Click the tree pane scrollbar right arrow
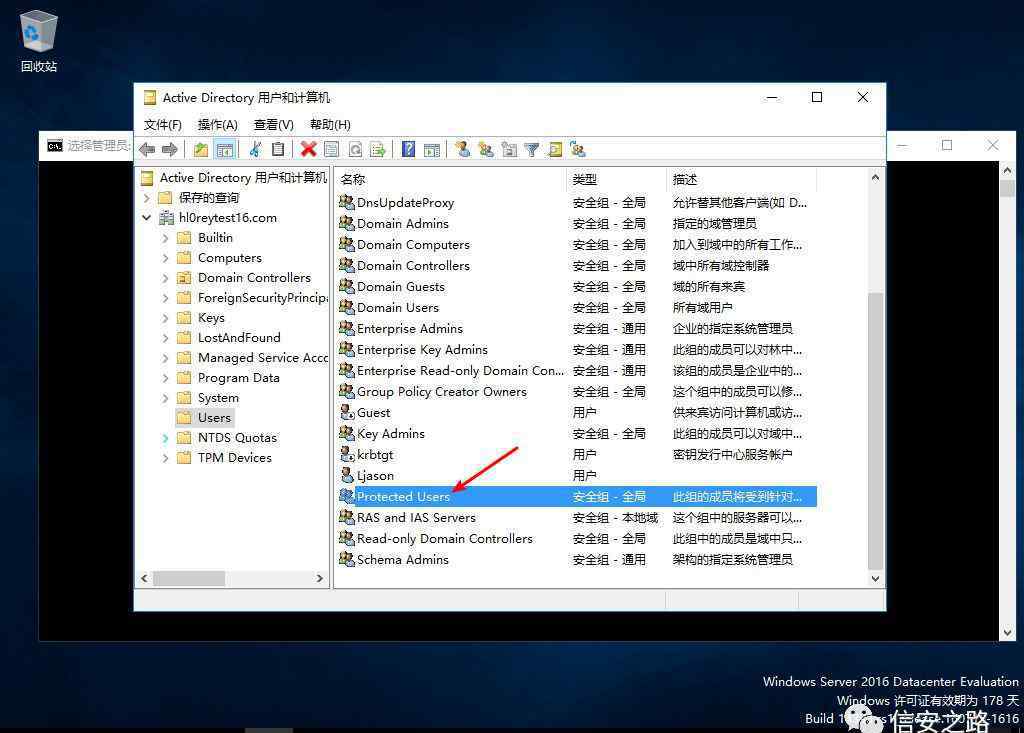The height and width of the screenshot is (733, 1024). (319, 578)
